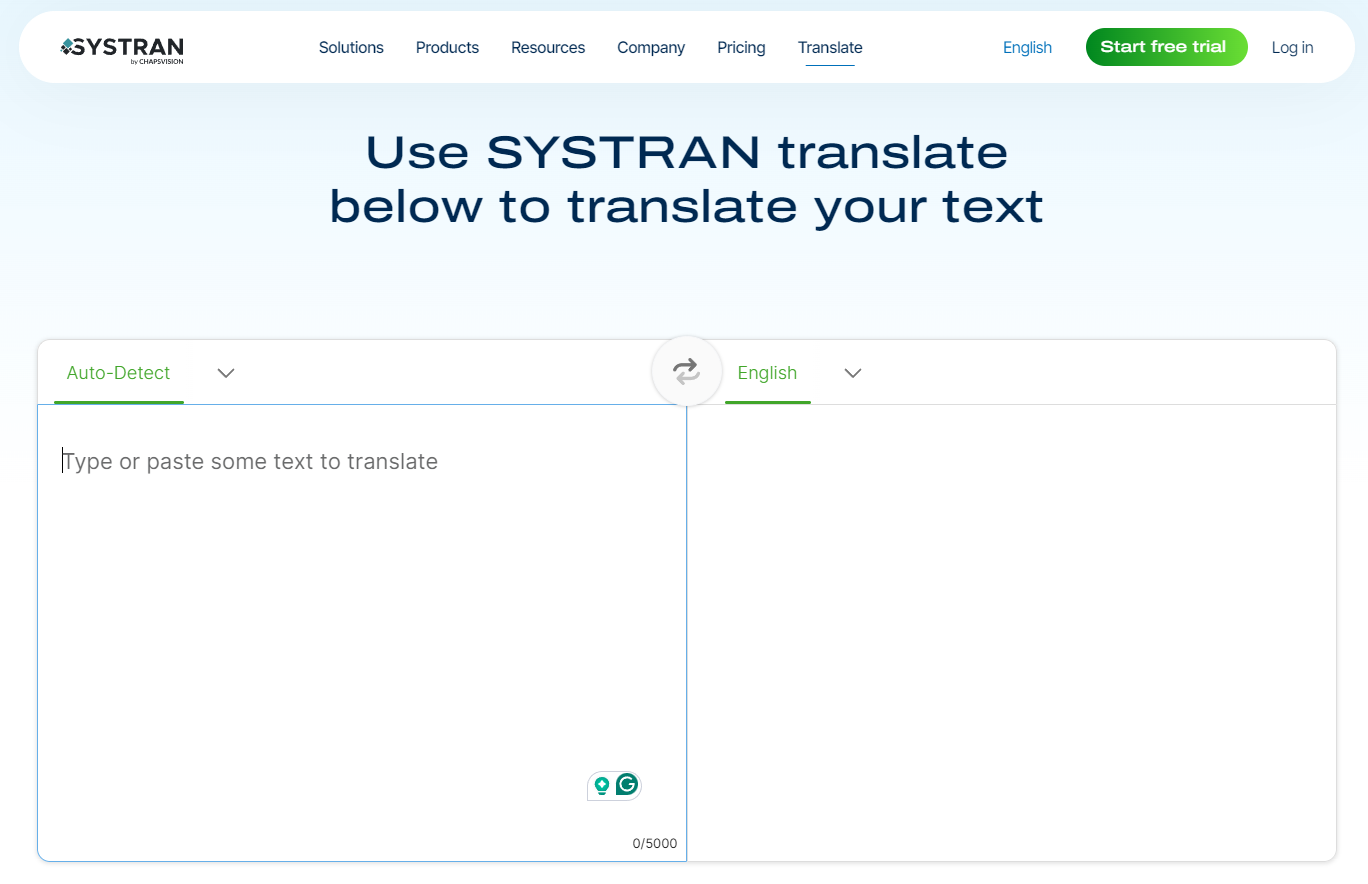Swap source and target languages
The height and width of the screenshot is (884, 1368).
(x=686, y=372)
